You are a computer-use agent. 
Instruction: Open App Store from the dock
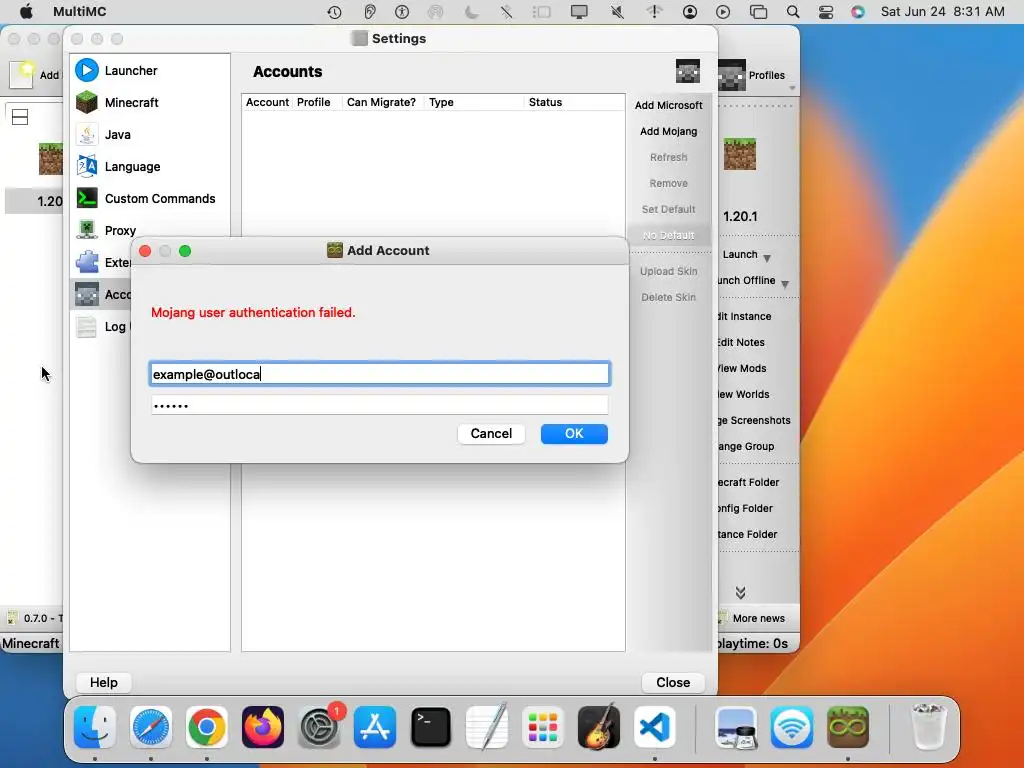point(375,727)
